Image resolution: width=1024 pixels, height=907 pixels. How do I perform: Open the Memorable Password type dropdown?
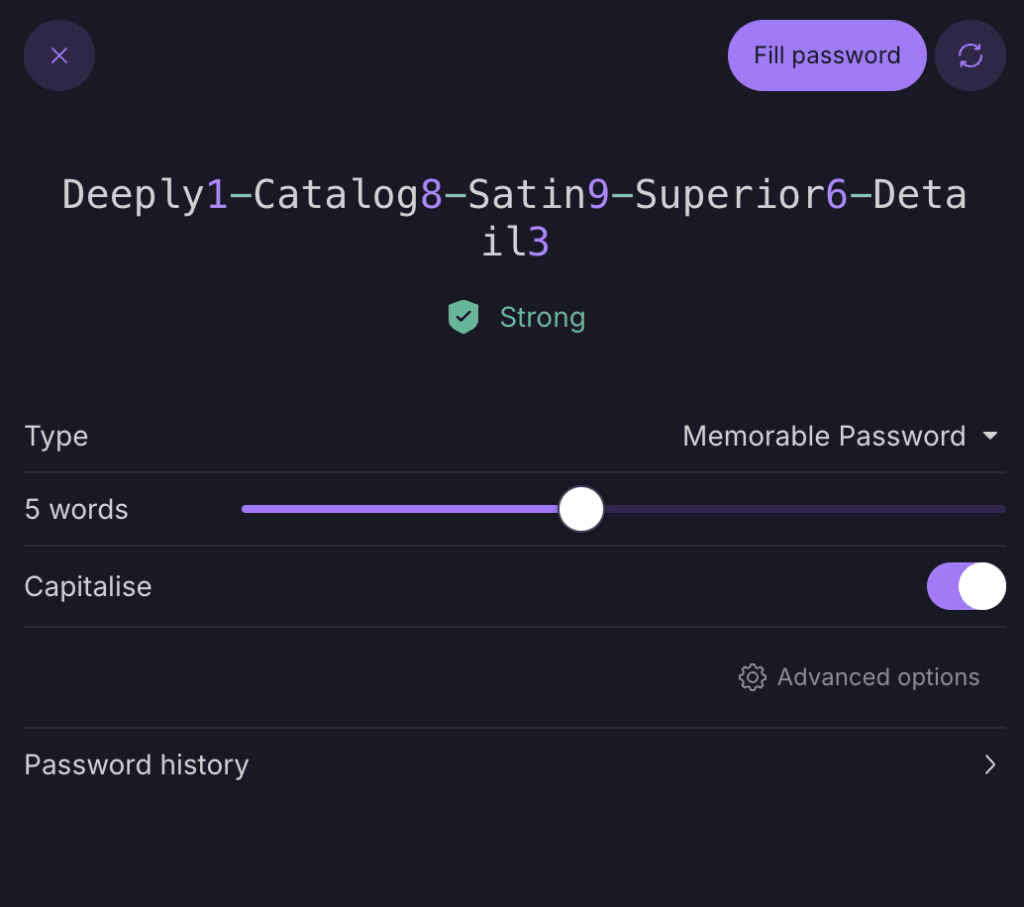824,437
